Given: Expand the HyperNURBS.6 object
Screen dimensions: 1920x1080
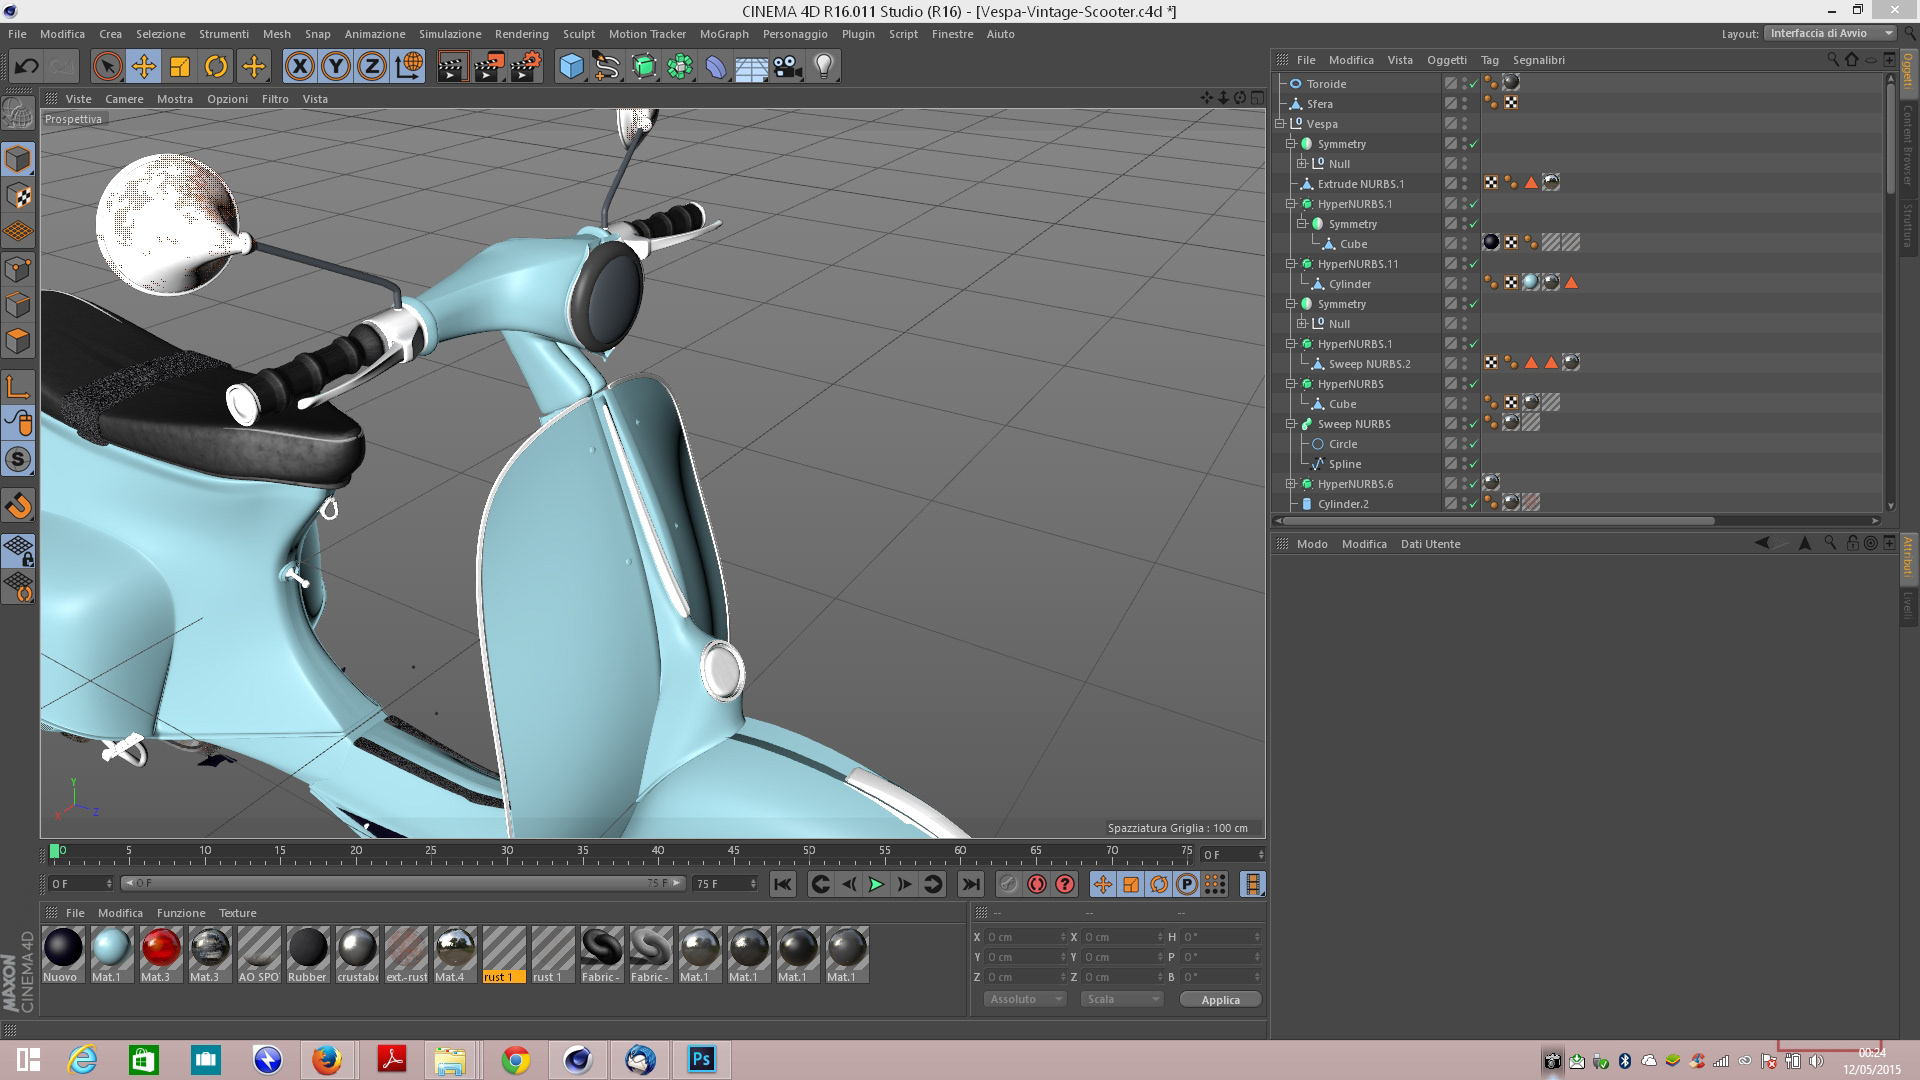Looking at the screenshot, I should pos(1291,484).
